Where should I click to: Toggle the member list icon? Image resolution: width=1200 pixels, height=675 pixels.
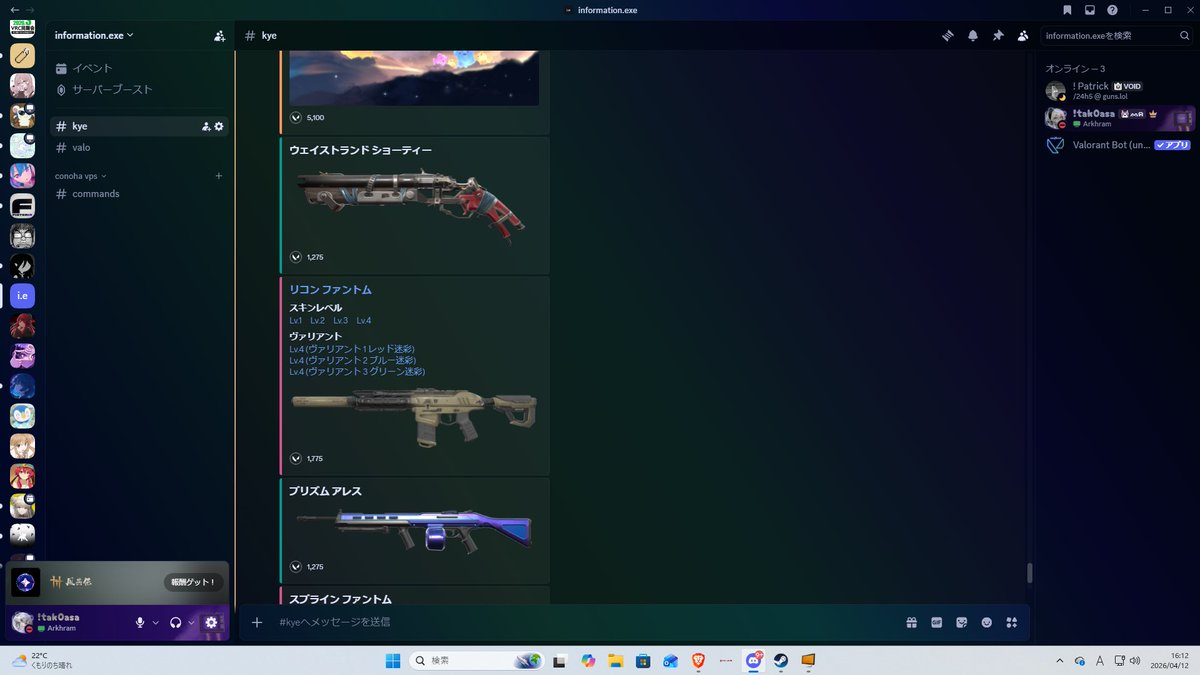pos(1023,35)
